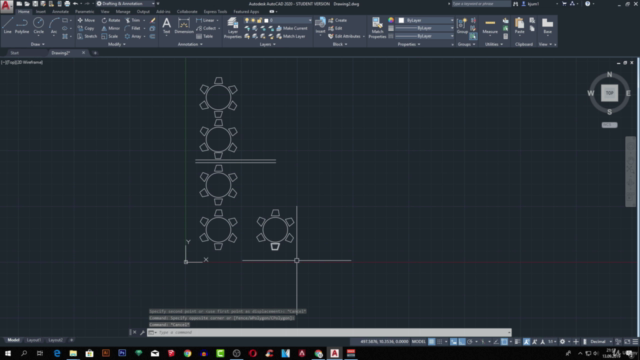The height and width of the screenshot is (360, 640).
Task: Open File Explorer from taskbar
Action: [73, 353]
